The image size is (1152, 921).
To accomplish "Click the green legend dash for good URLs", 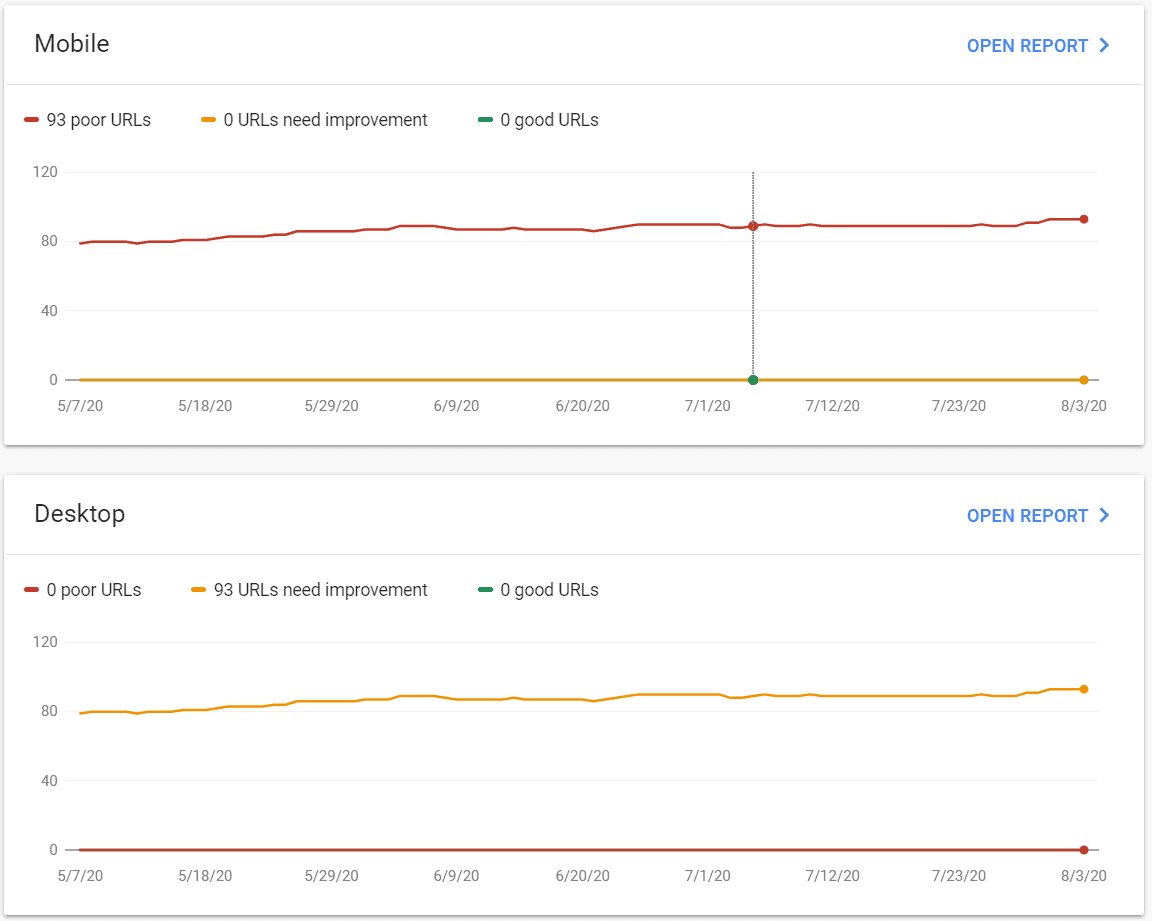I will (x=486, y=119).
